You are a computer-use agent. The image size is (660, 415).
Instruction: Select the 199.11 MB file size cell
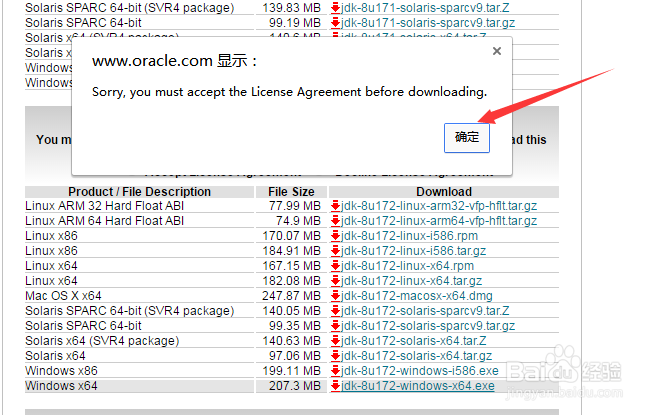point(291,371)
